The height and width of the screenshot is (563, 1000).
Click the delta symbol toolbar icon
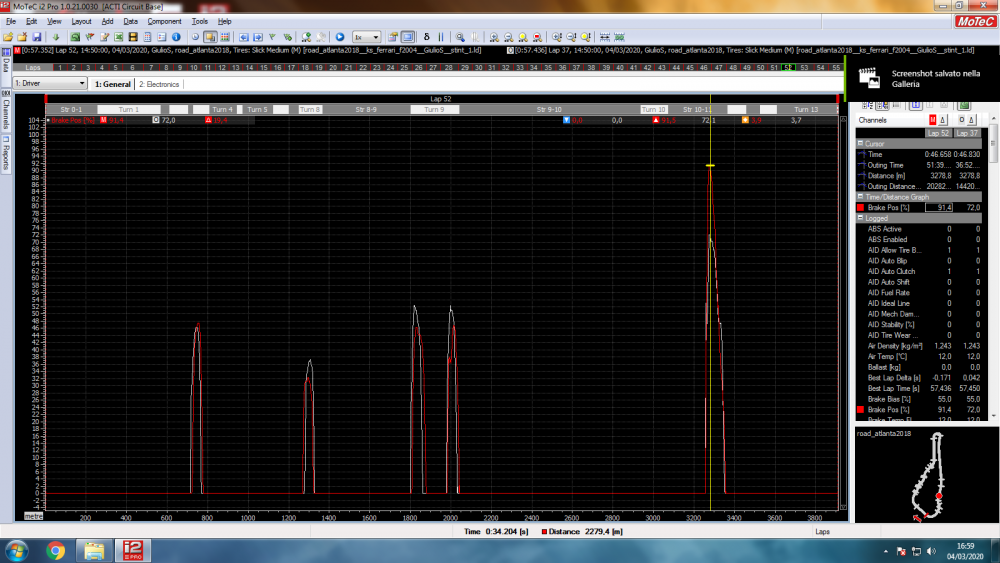pyautogui.click(x=427, y=37)
